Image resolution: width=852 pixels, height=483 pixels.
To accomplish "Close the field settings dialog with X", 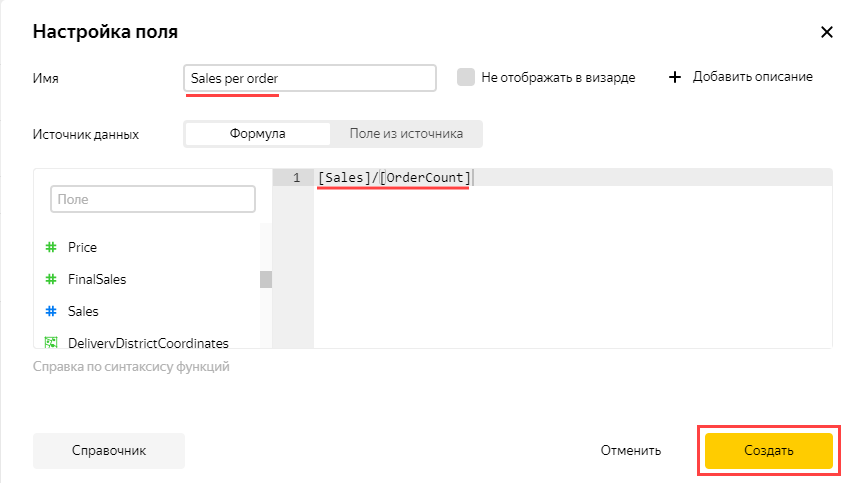I will [826, 32].
